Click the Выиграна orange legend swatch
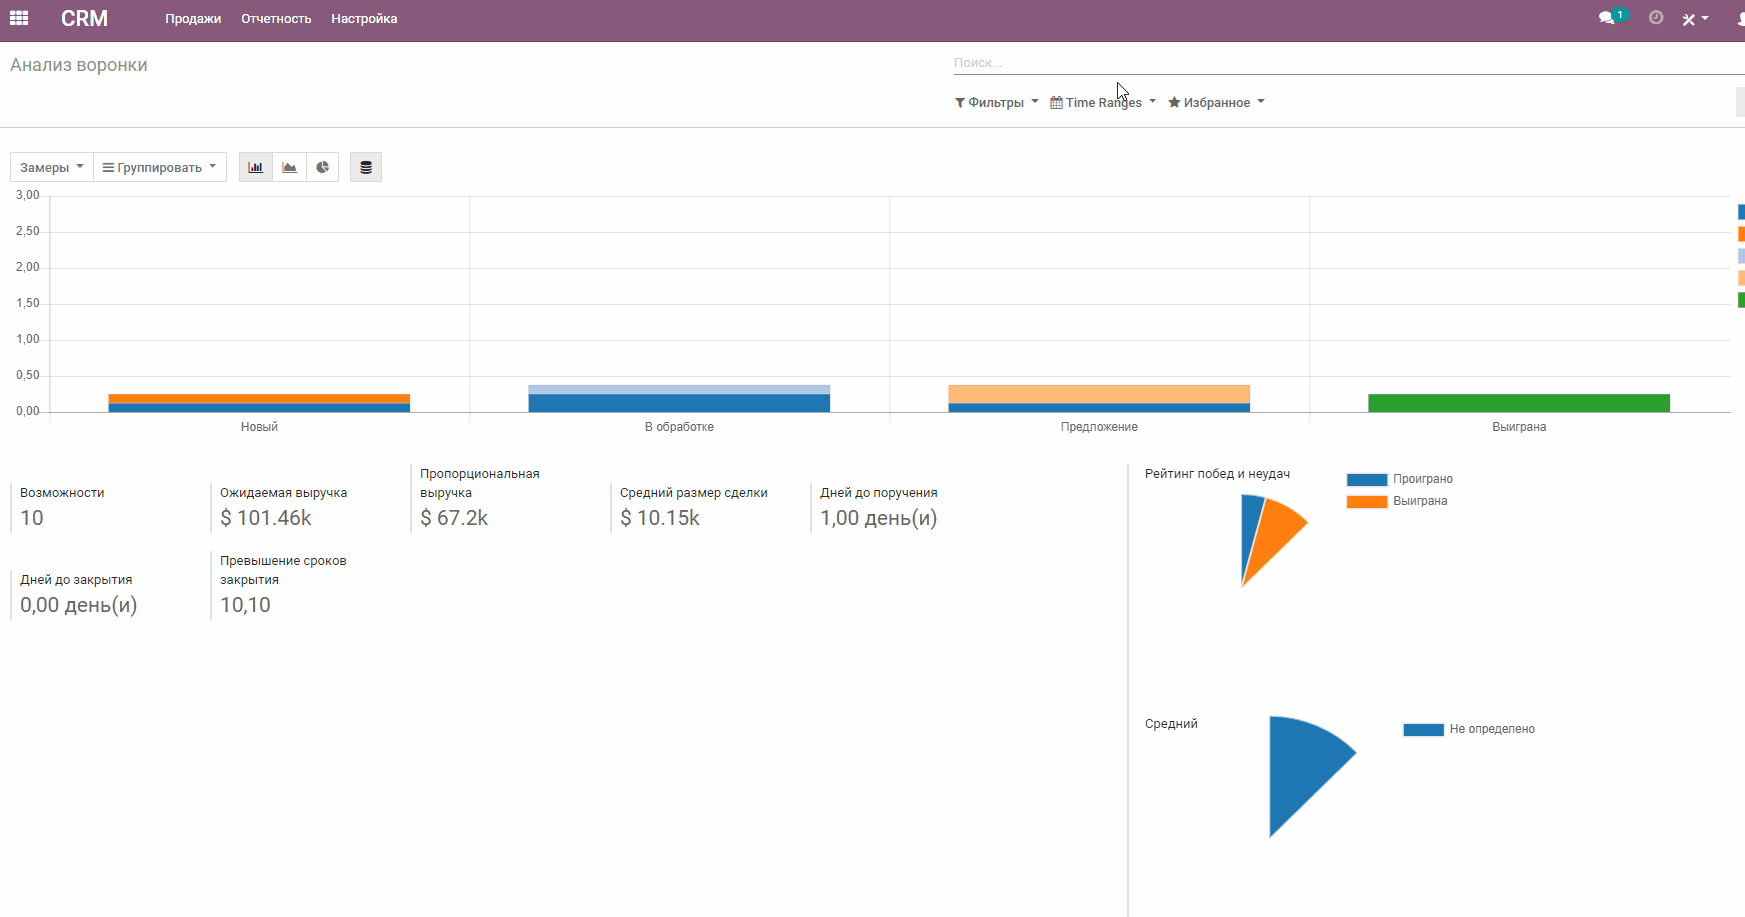The image size is (1745, 917). [x=1367, y=501]
